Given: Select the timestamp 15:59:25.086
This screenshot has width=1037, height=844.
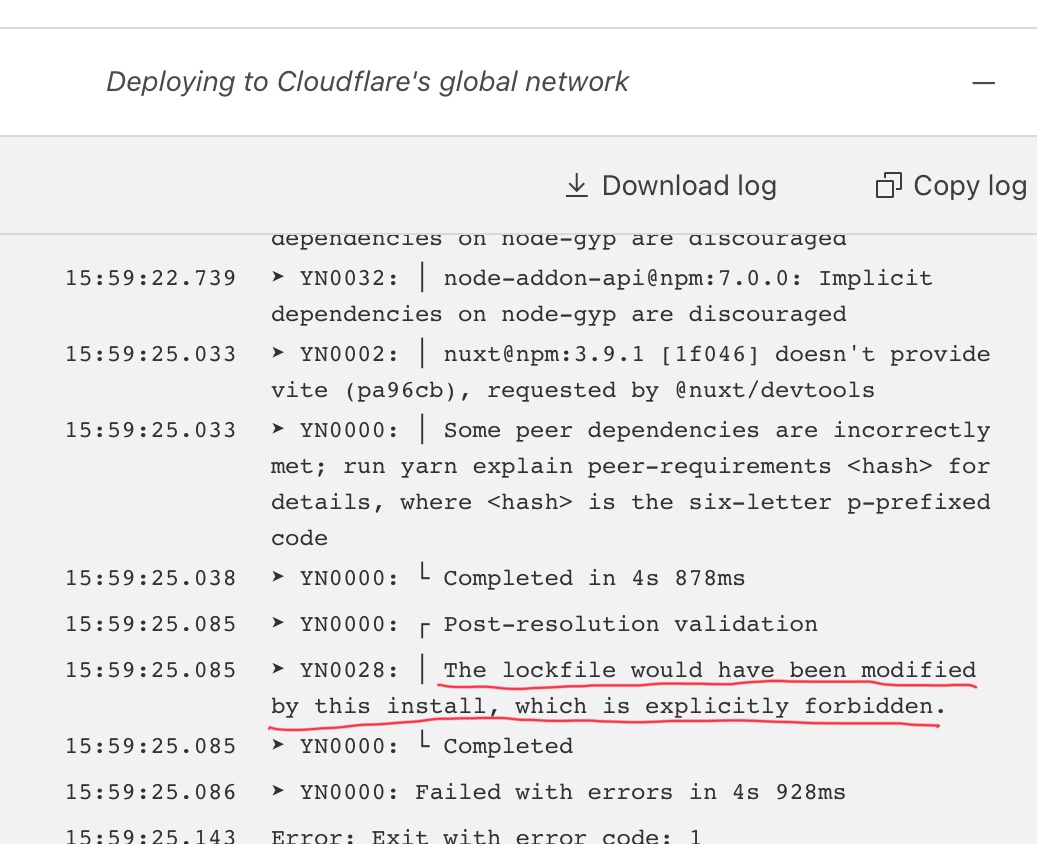Looking at the screenshot, I should 150,792.
